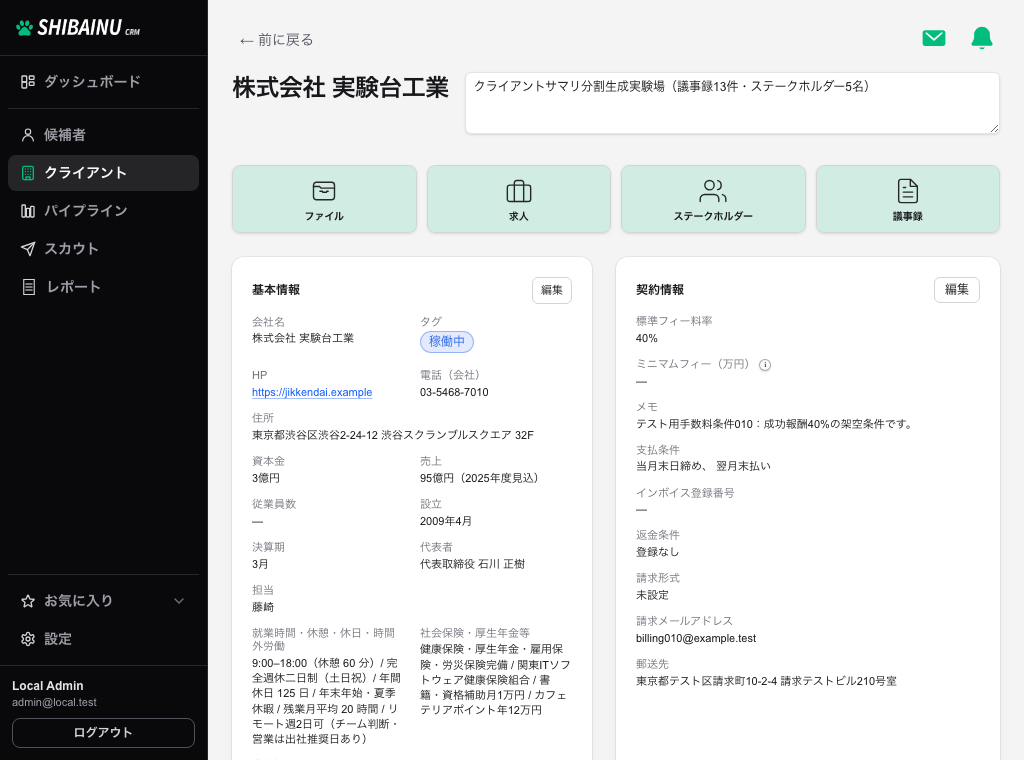Open the notifications bell icon
The width and height of the screenshot is (1024, 760).
(x=982, y=39)
